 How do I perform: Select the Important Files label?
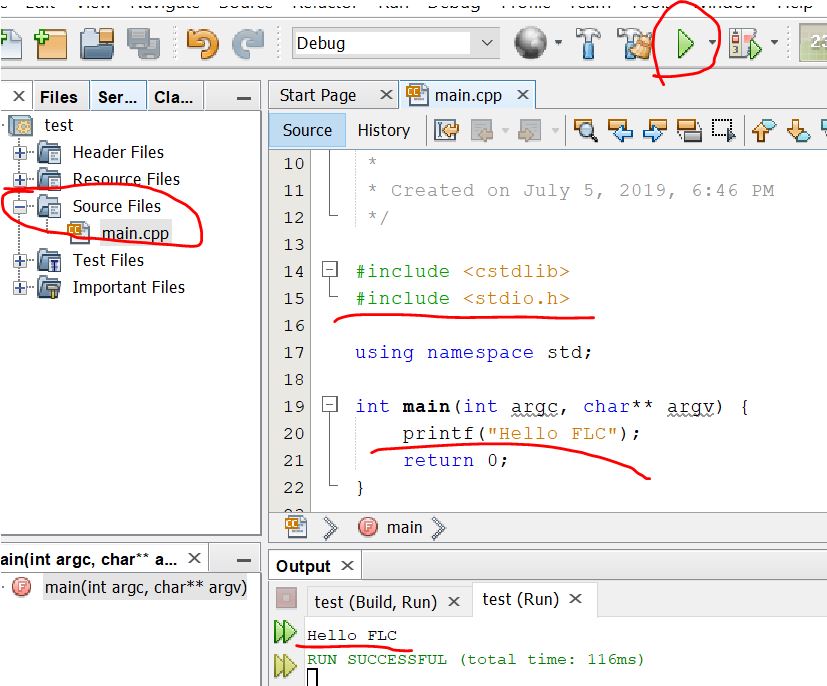[129, 287]
